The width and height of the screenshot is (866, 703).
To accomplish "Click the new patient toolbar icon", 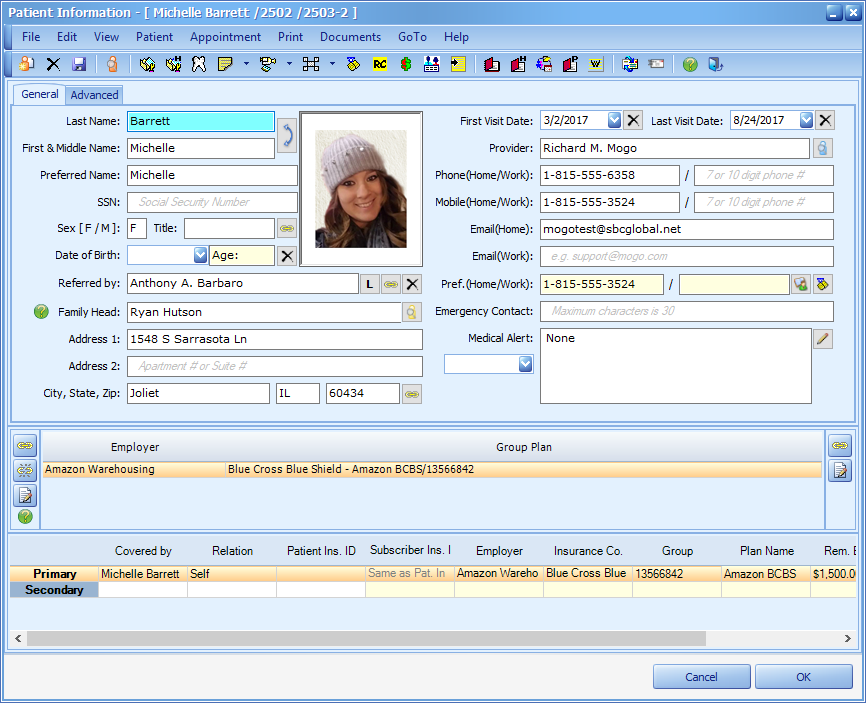I will point(26,65).
